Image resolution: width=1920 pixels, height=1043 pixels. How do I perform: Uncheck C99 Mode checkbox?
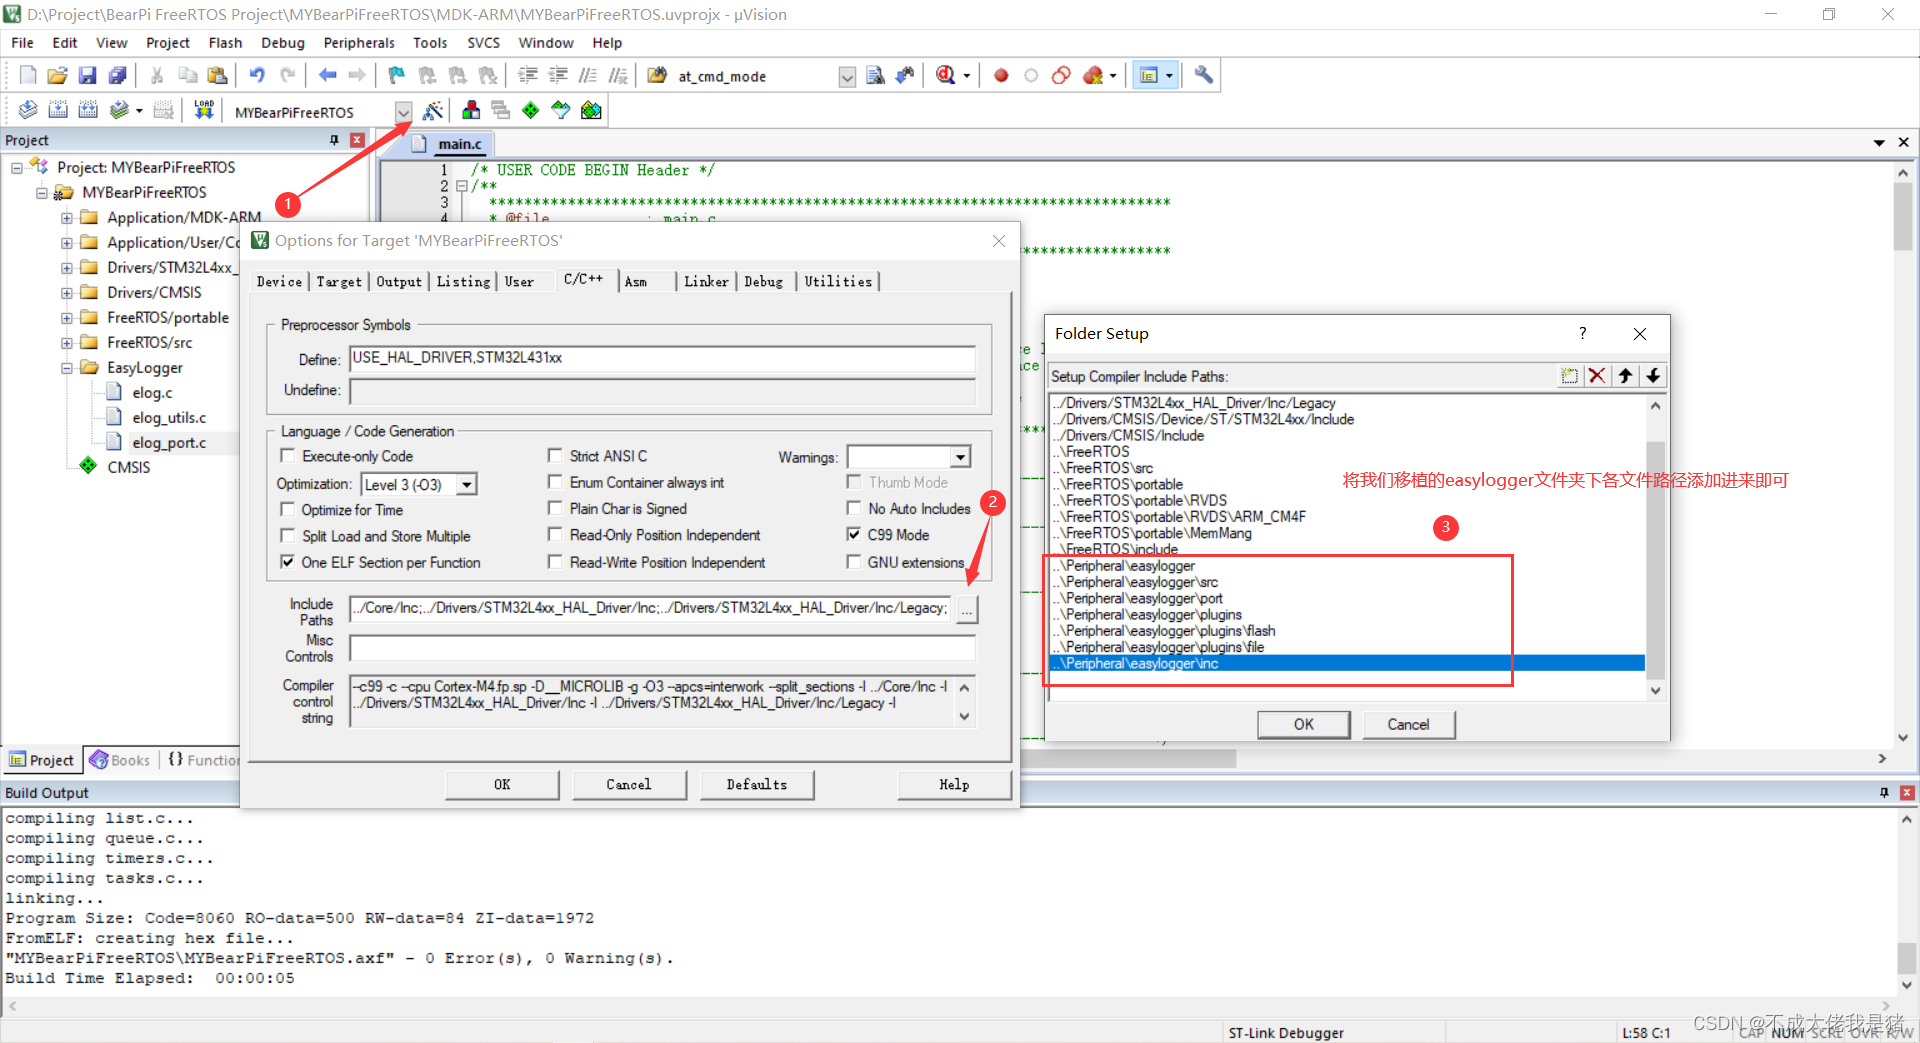pos(854,535)
